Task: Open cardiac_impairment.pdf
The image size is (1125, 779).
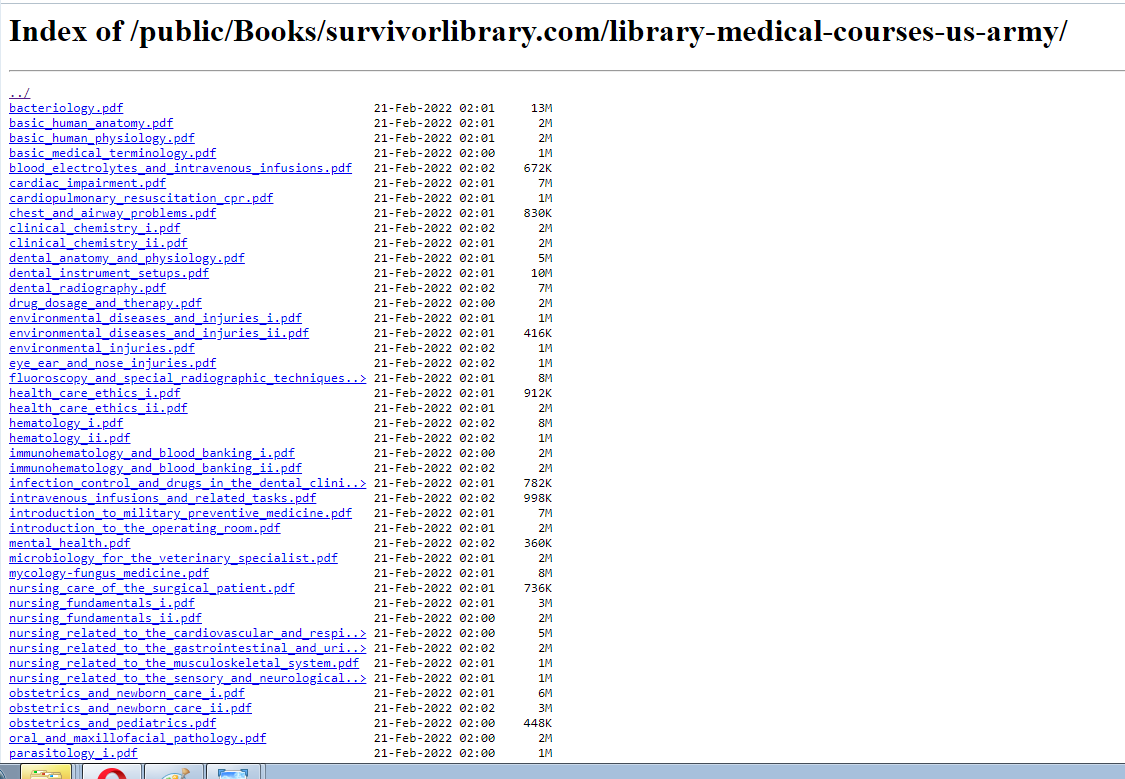Action: 88,184
